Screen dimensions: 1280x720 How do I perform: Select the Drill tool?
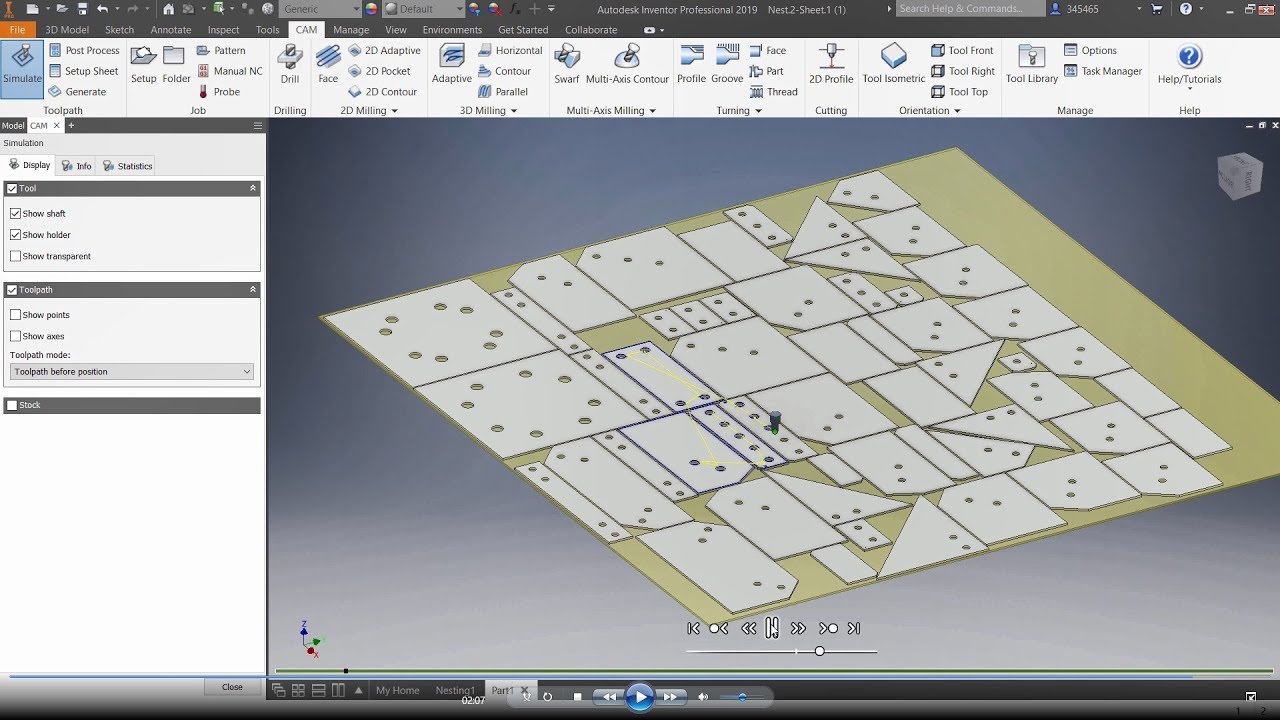[x=290, y=66]
